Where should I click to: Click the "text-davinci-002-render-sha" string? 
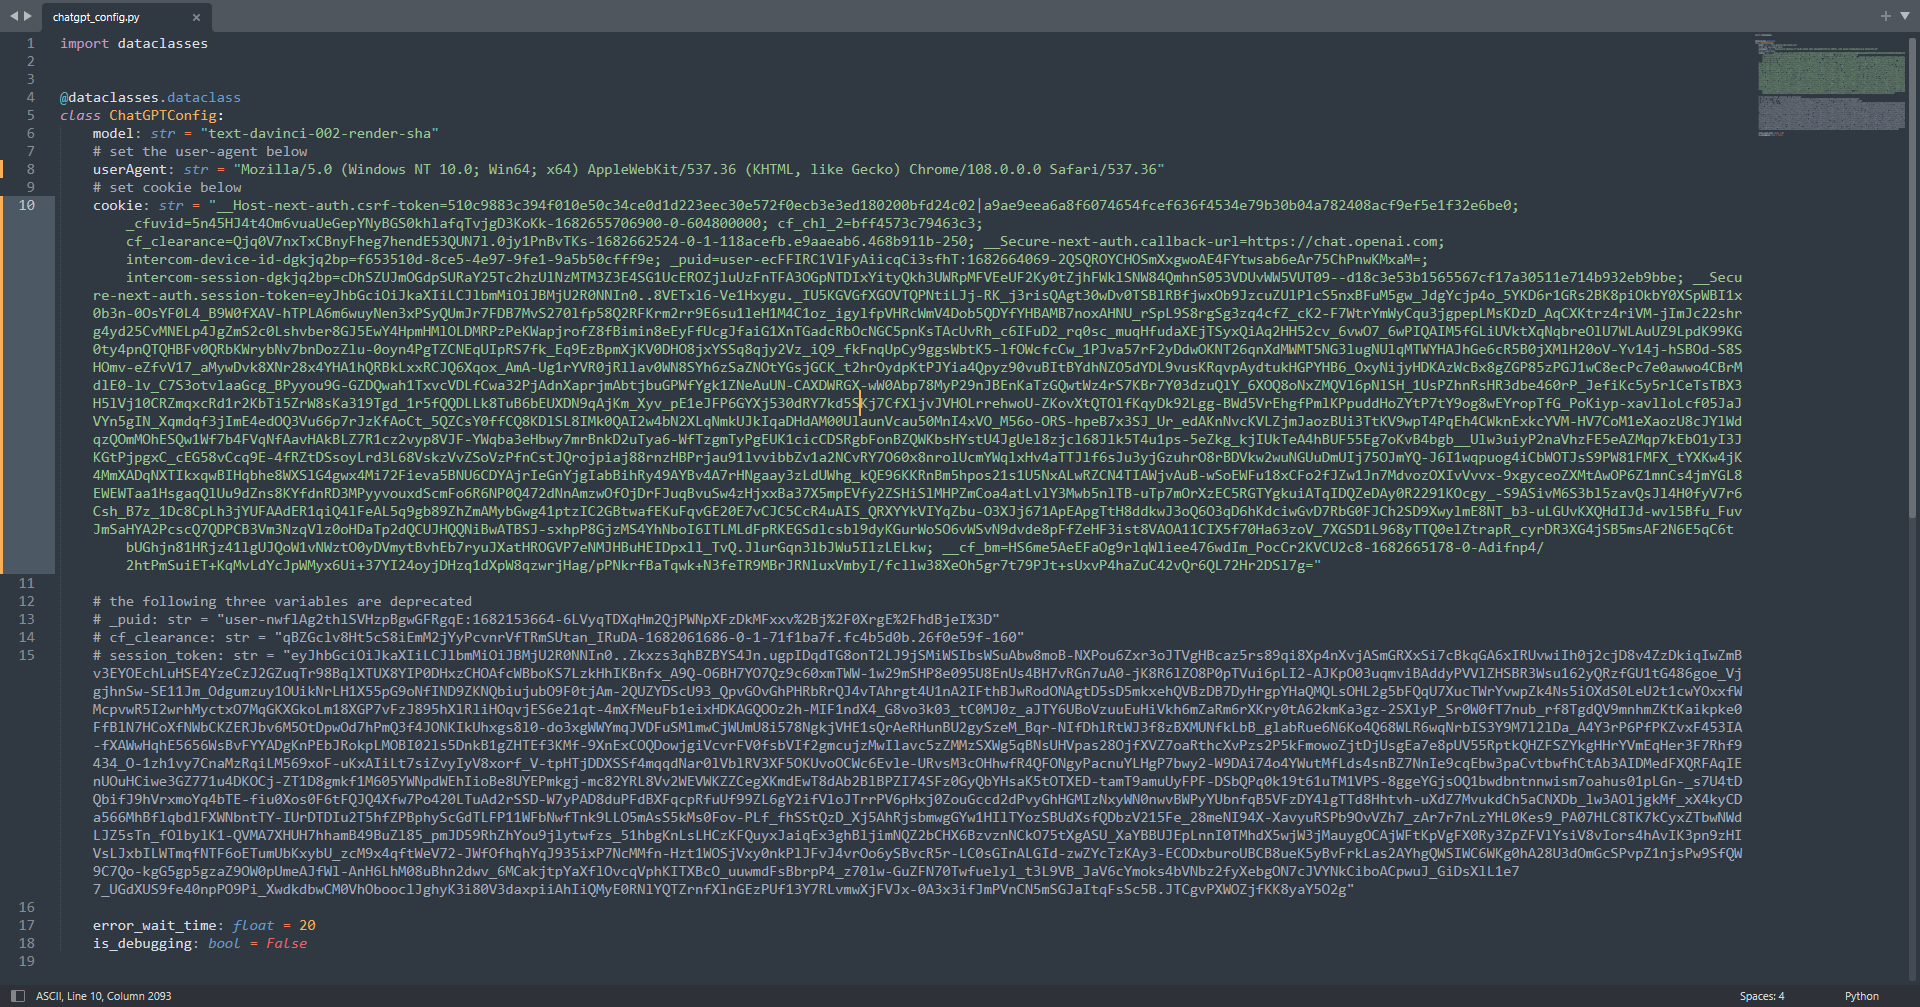[320, 133]
